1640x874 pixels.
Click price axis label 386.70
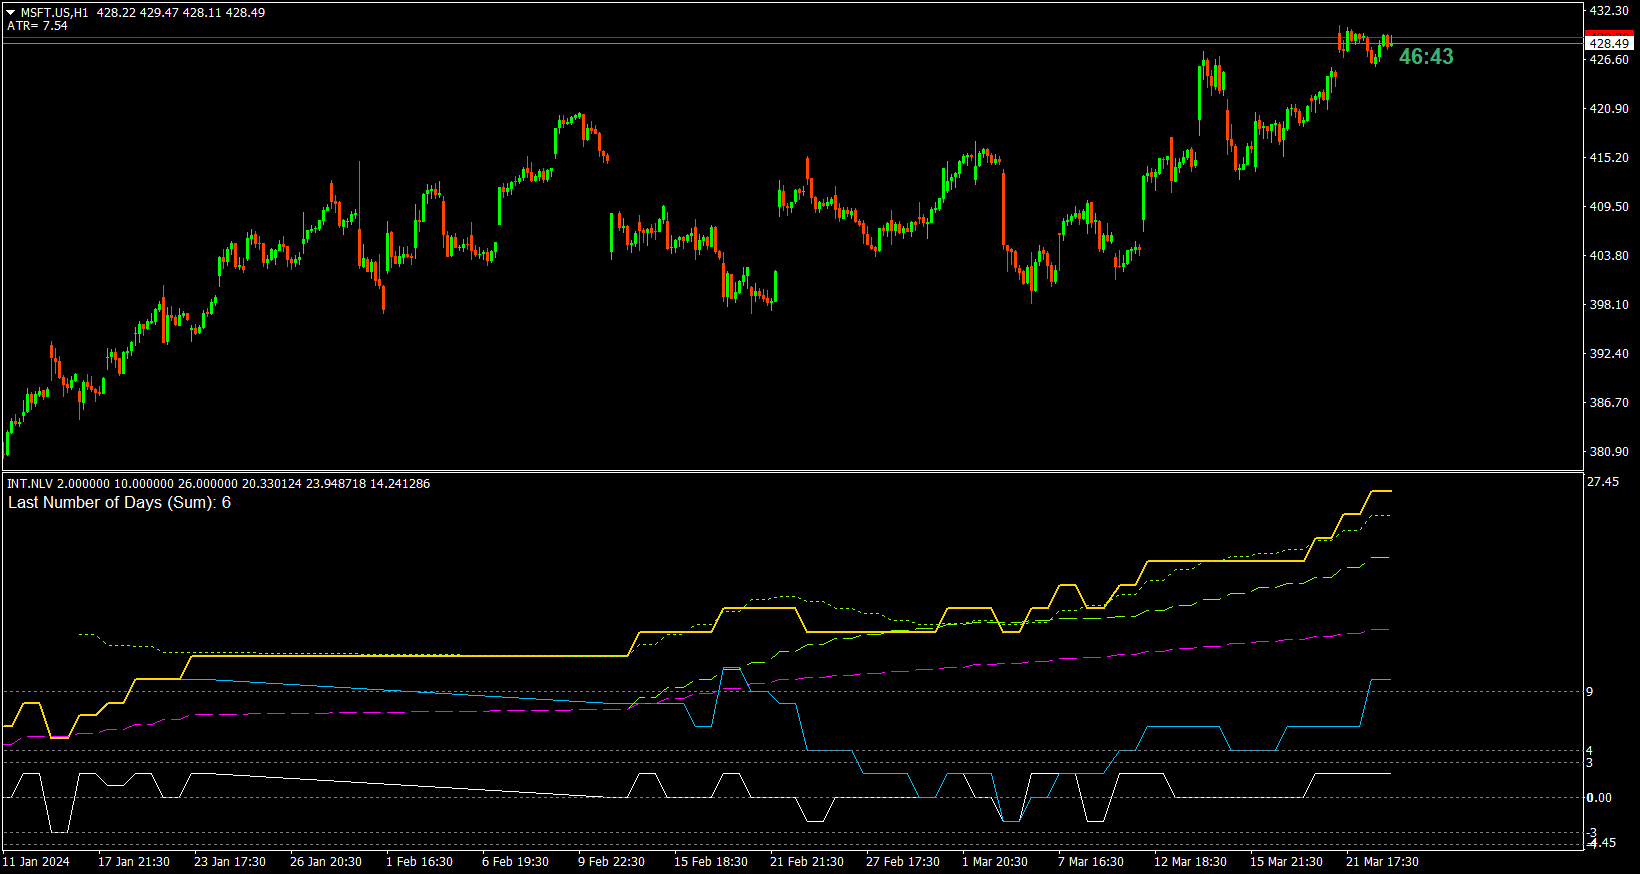pos(1609,403)
